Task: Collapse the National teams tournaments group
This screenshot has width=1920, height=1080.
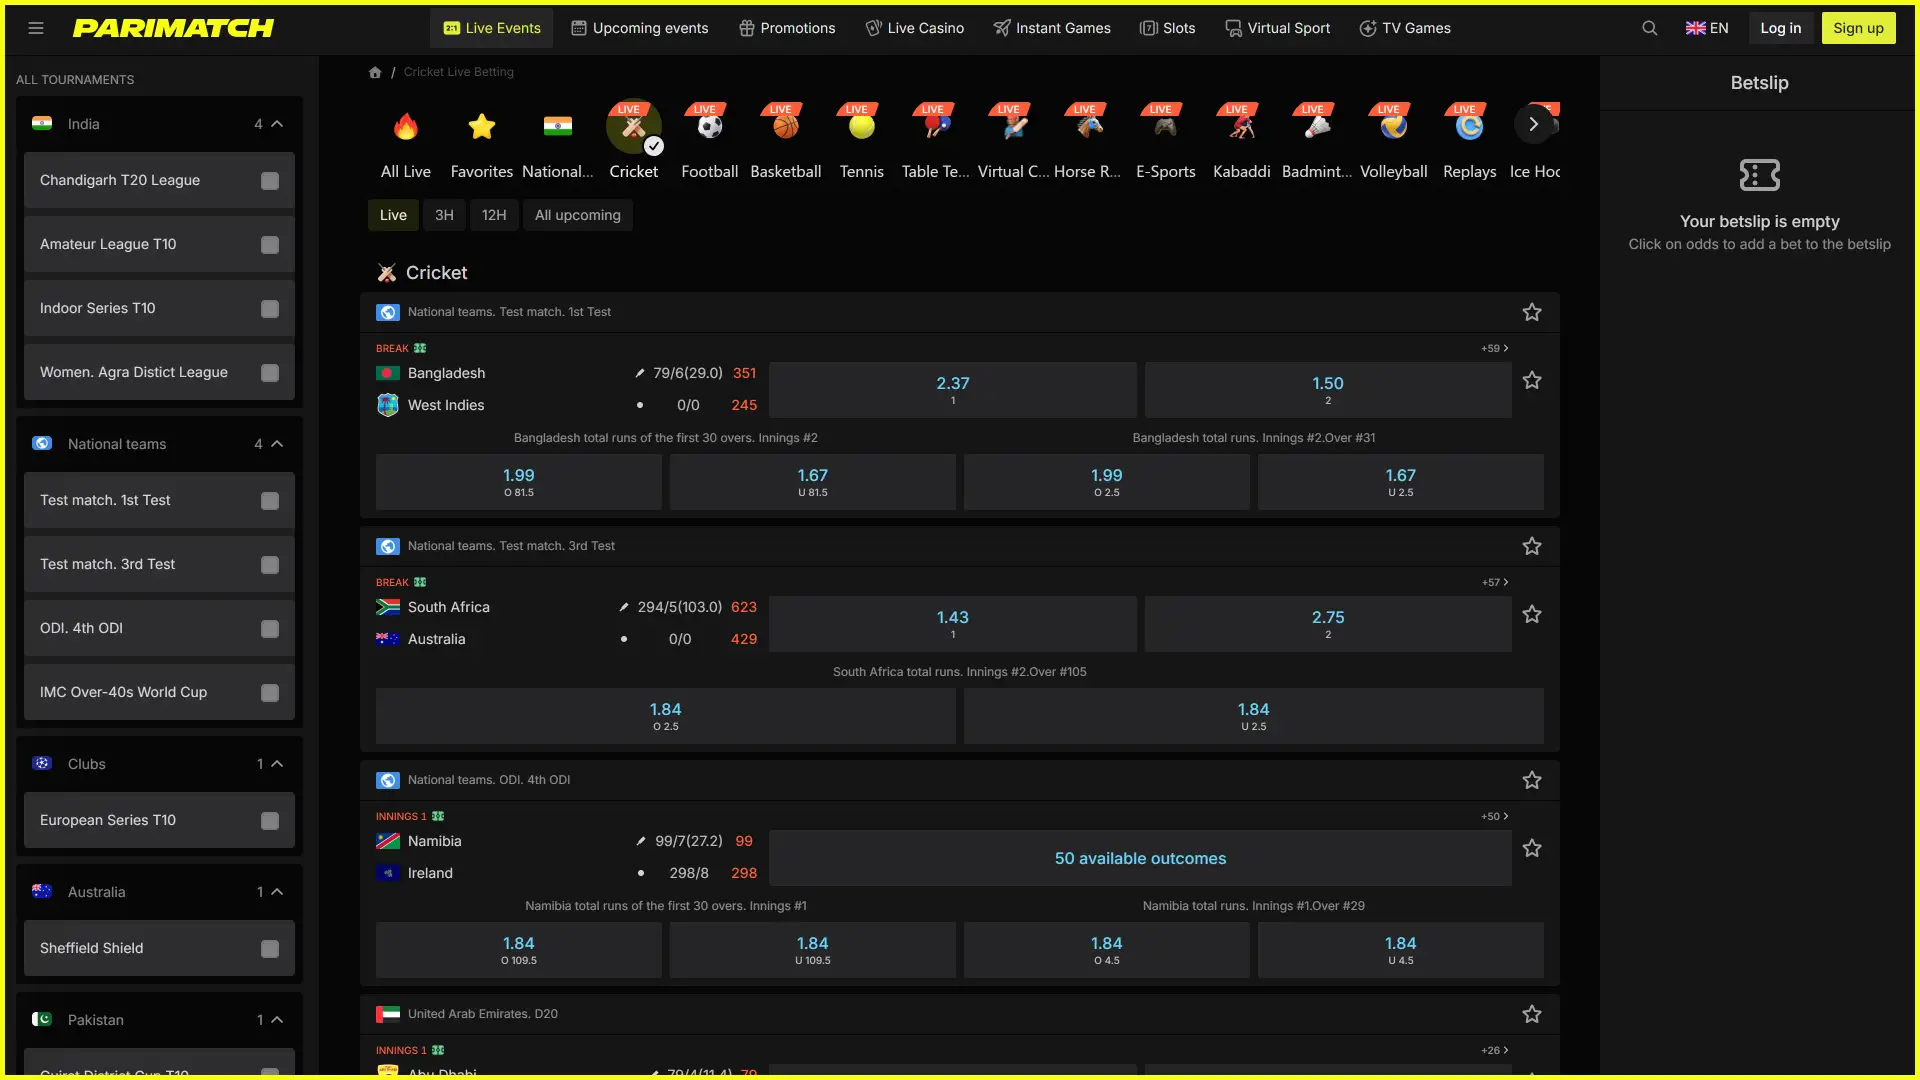Action: [278, 444]
